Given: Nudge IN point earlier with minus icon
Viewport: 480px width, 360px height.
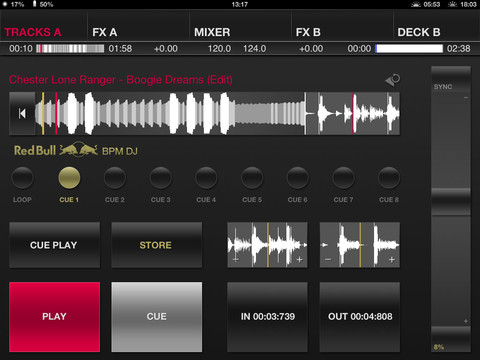Looking at the screenshot, I should coord(236,259).
